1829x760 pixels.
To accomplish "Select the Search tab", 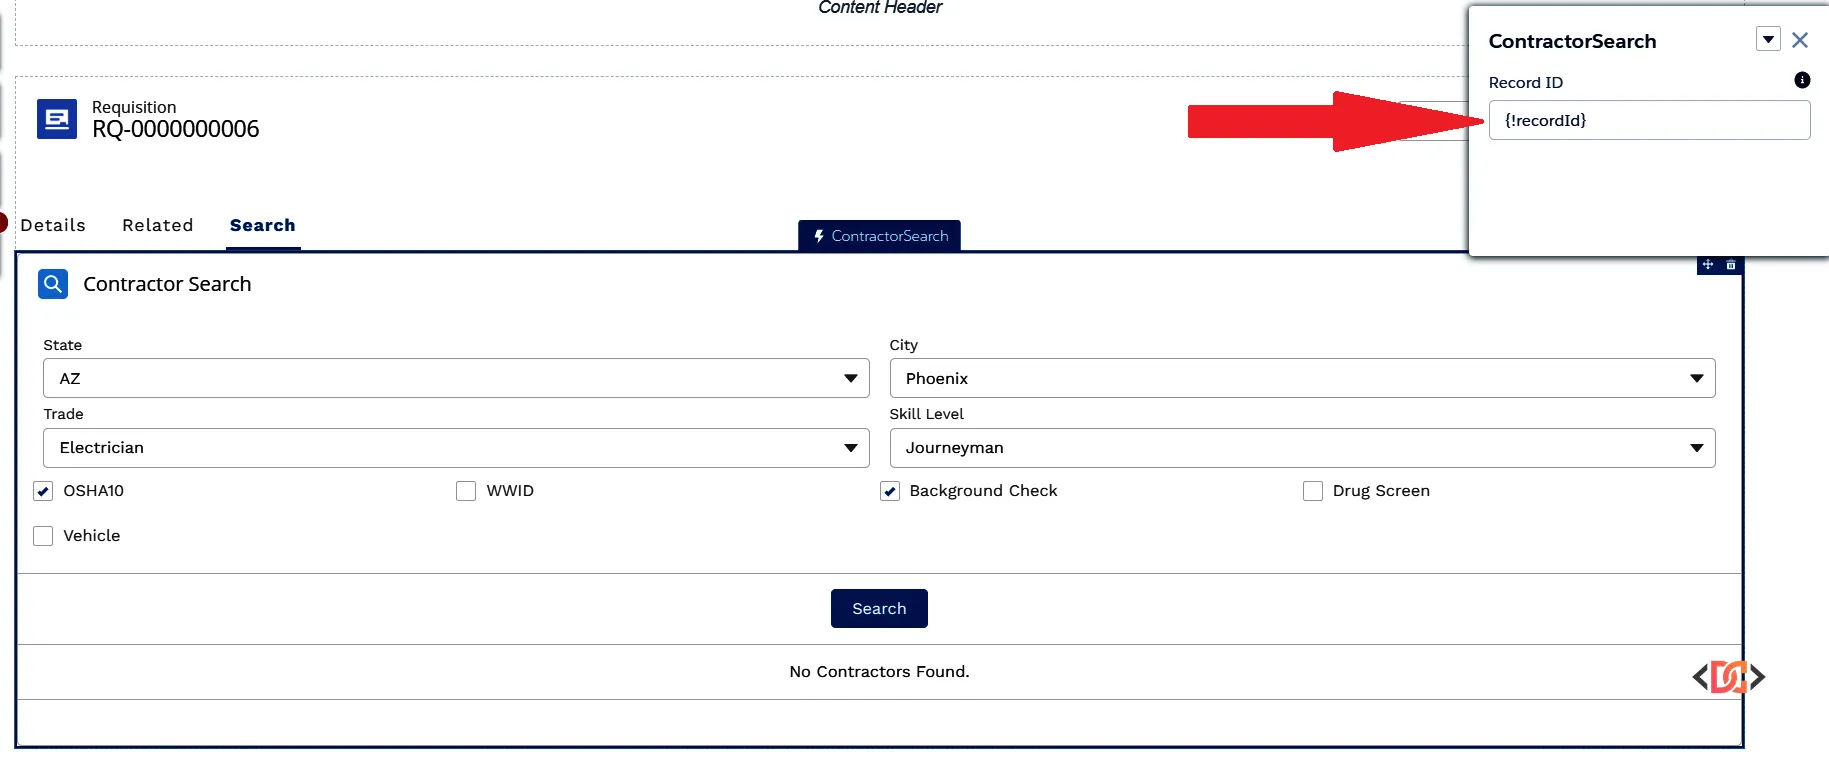I will [x=263, y=225].
